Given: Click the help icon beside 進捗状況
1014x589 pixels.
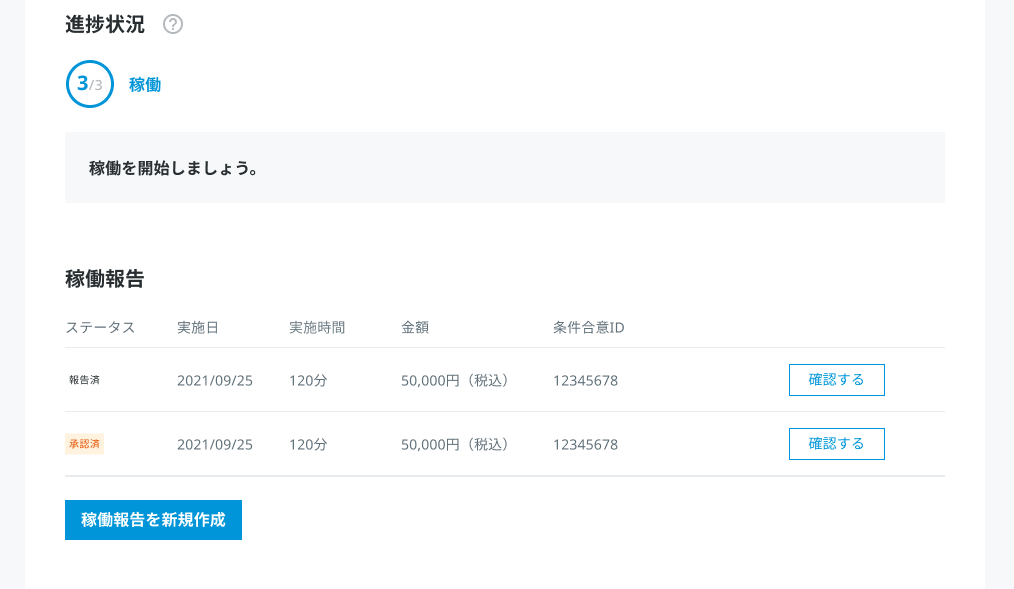Looking at the screenshot, I should point(173,25).
